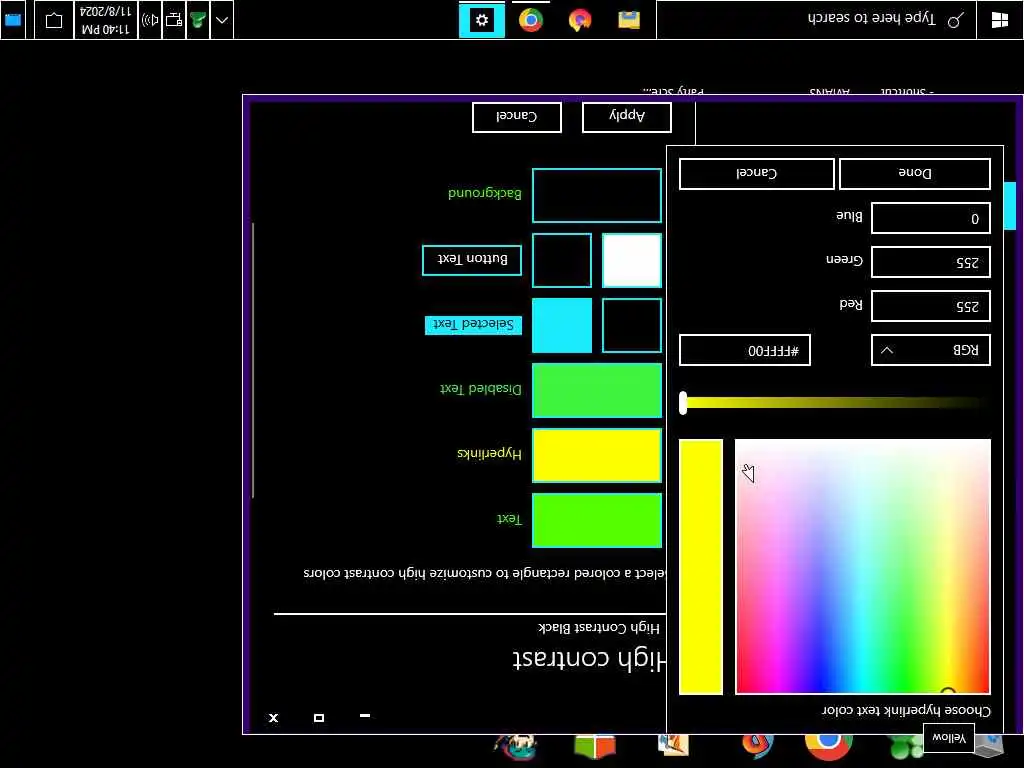Click the circular selector handle in the spectrum

pyautogui.click(x=948, y=693)
